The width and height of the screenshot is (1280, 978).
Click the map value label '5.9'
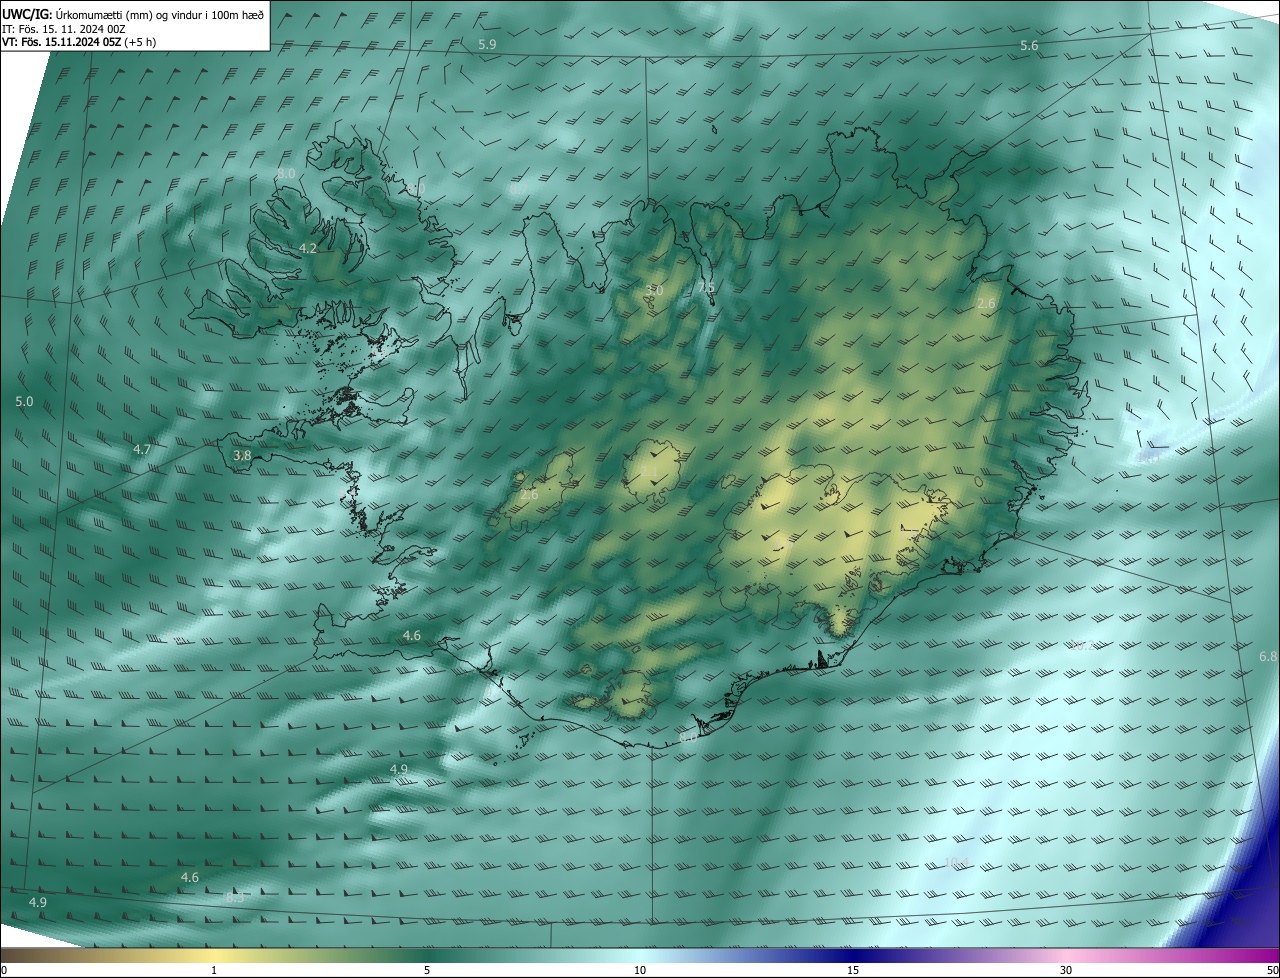tap(487, 45)
